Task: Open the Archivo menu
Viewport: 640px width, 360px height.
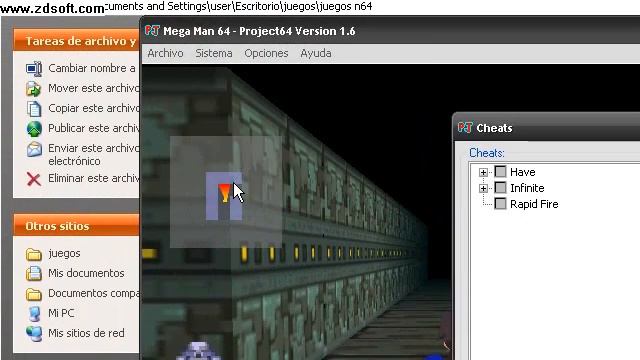Action: tap(165, 53)
